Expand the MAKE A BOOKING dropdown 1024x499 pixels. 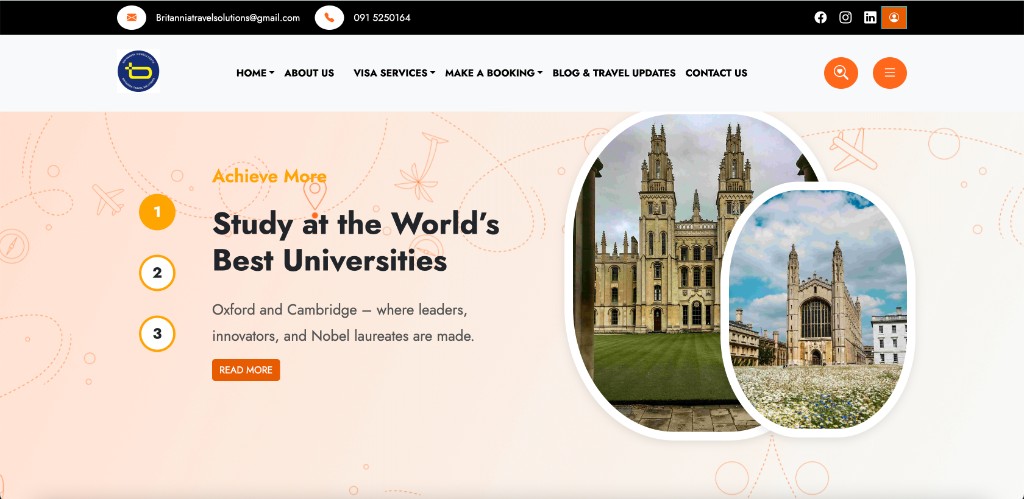(x=494, y=73)
